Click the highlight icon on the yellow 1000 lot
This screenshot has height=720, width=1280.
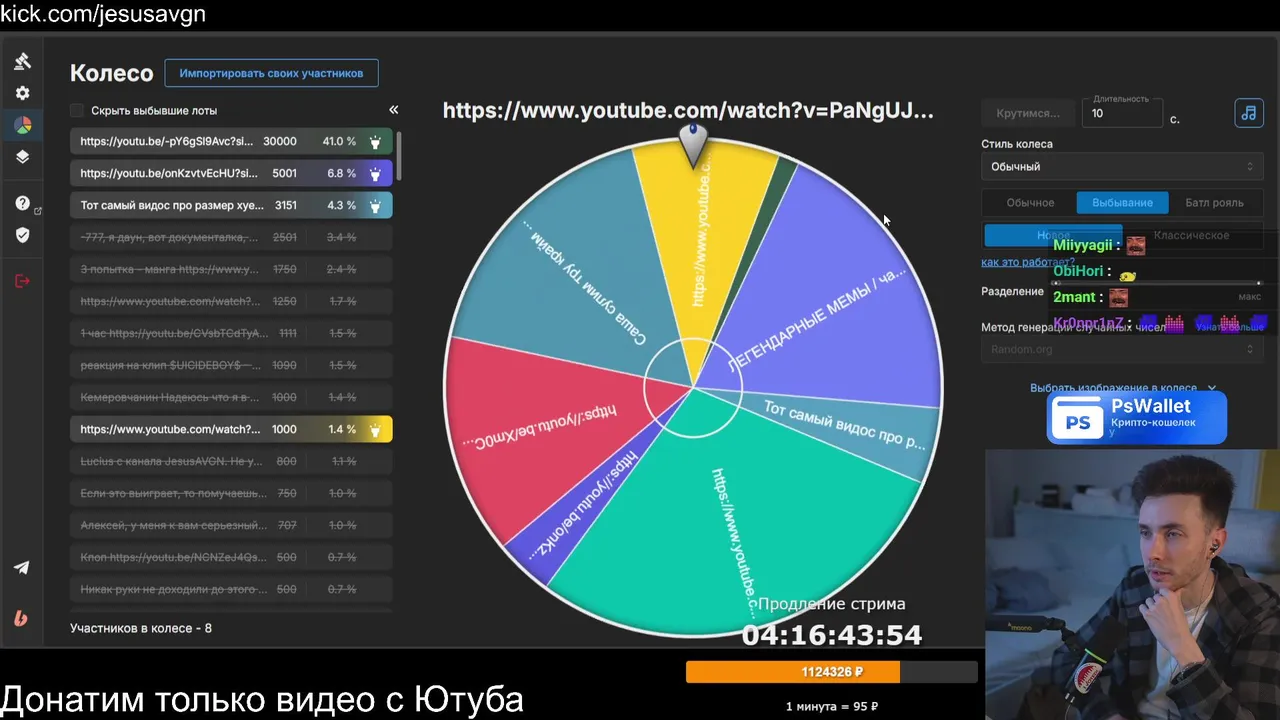[375, 430]
